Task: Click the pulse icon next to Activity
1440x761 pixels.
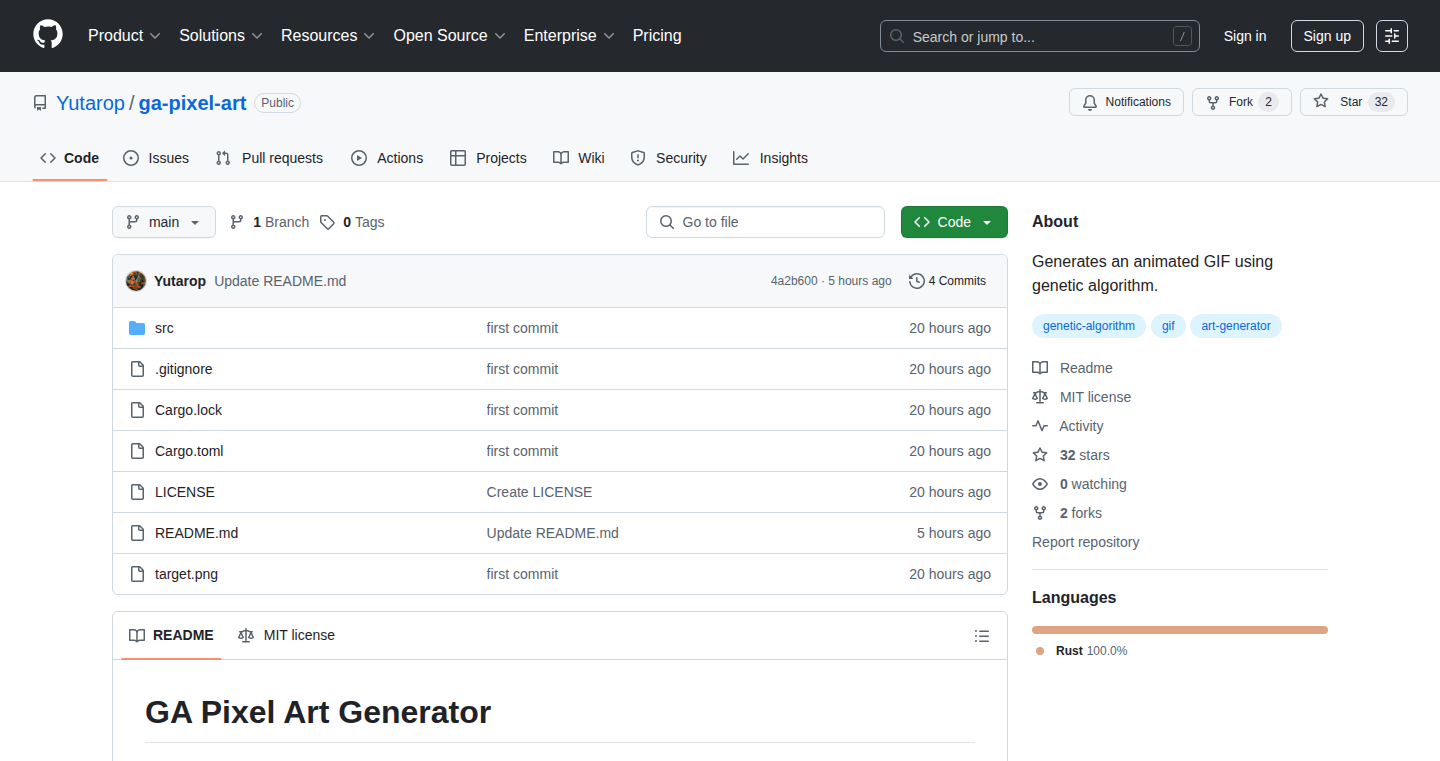Action: [x=1040, y=426]
